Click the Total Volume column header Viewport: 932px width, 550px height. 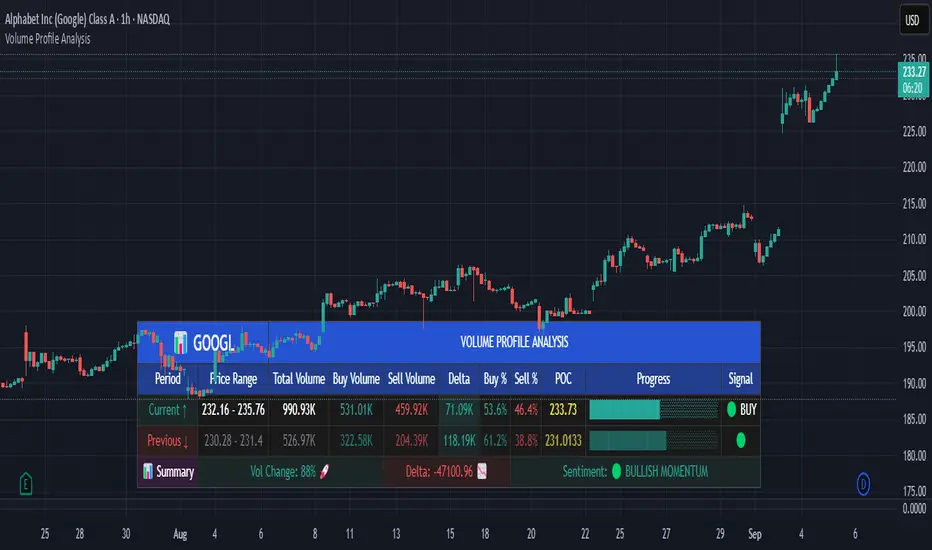click(298, 379)
